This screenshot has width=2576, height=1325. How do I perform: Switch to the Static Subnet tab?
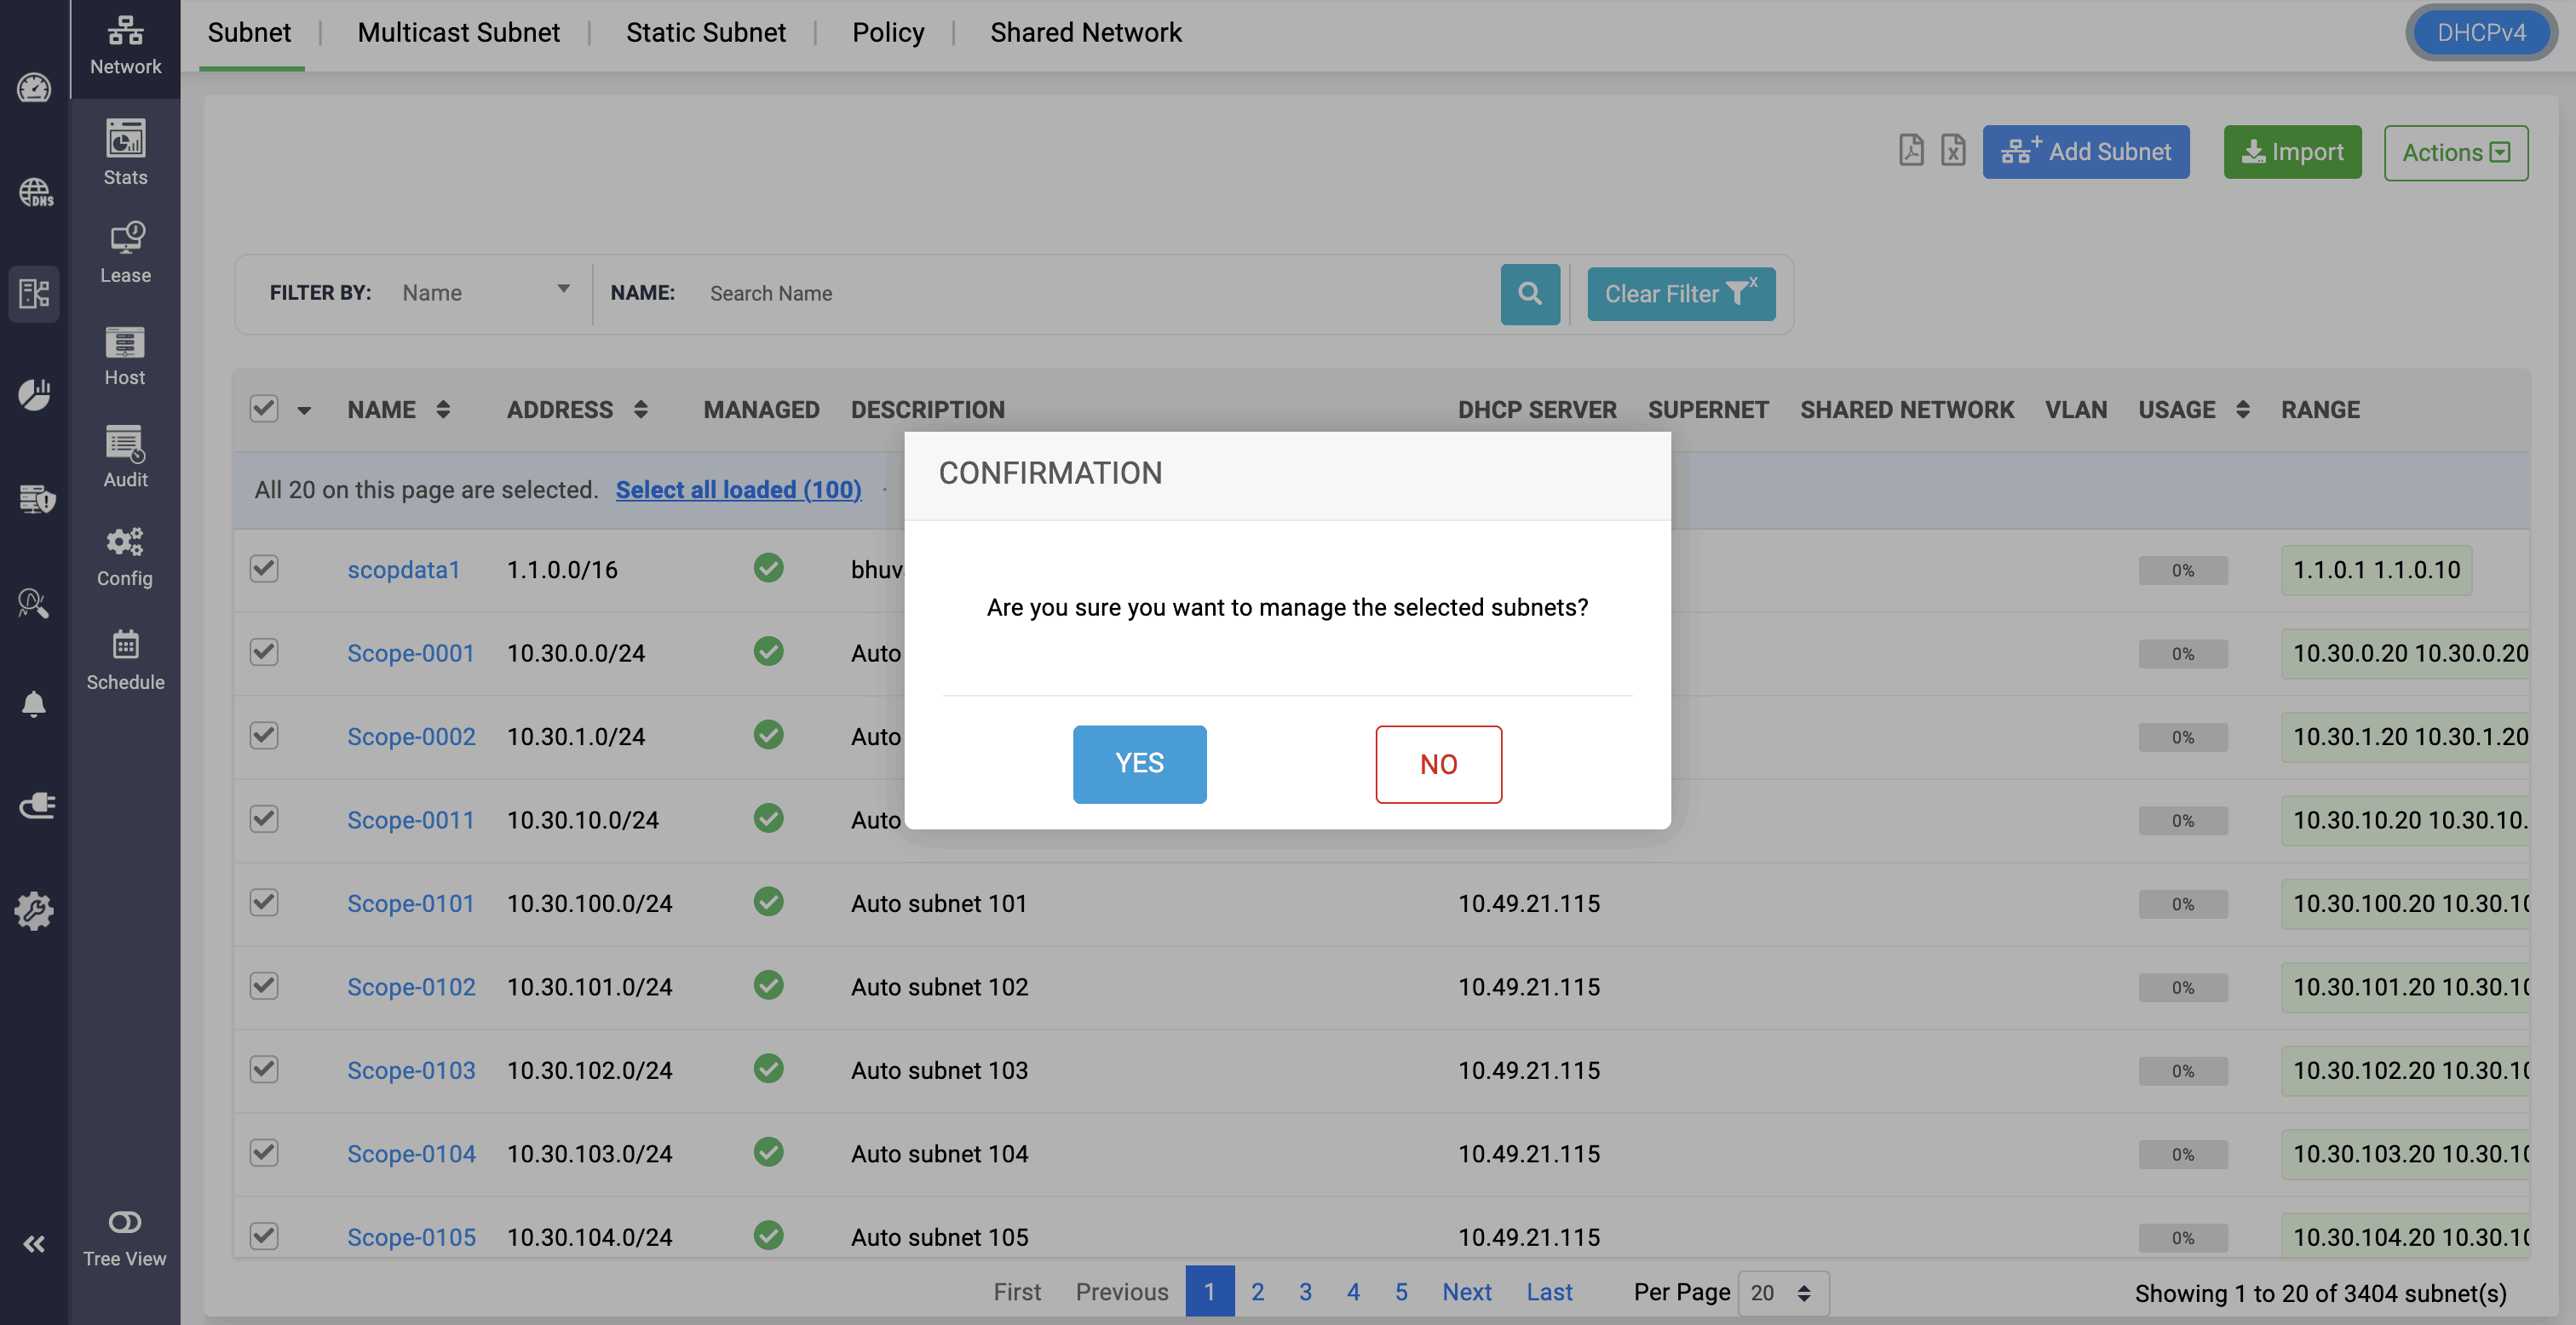[x=706, y=32]
